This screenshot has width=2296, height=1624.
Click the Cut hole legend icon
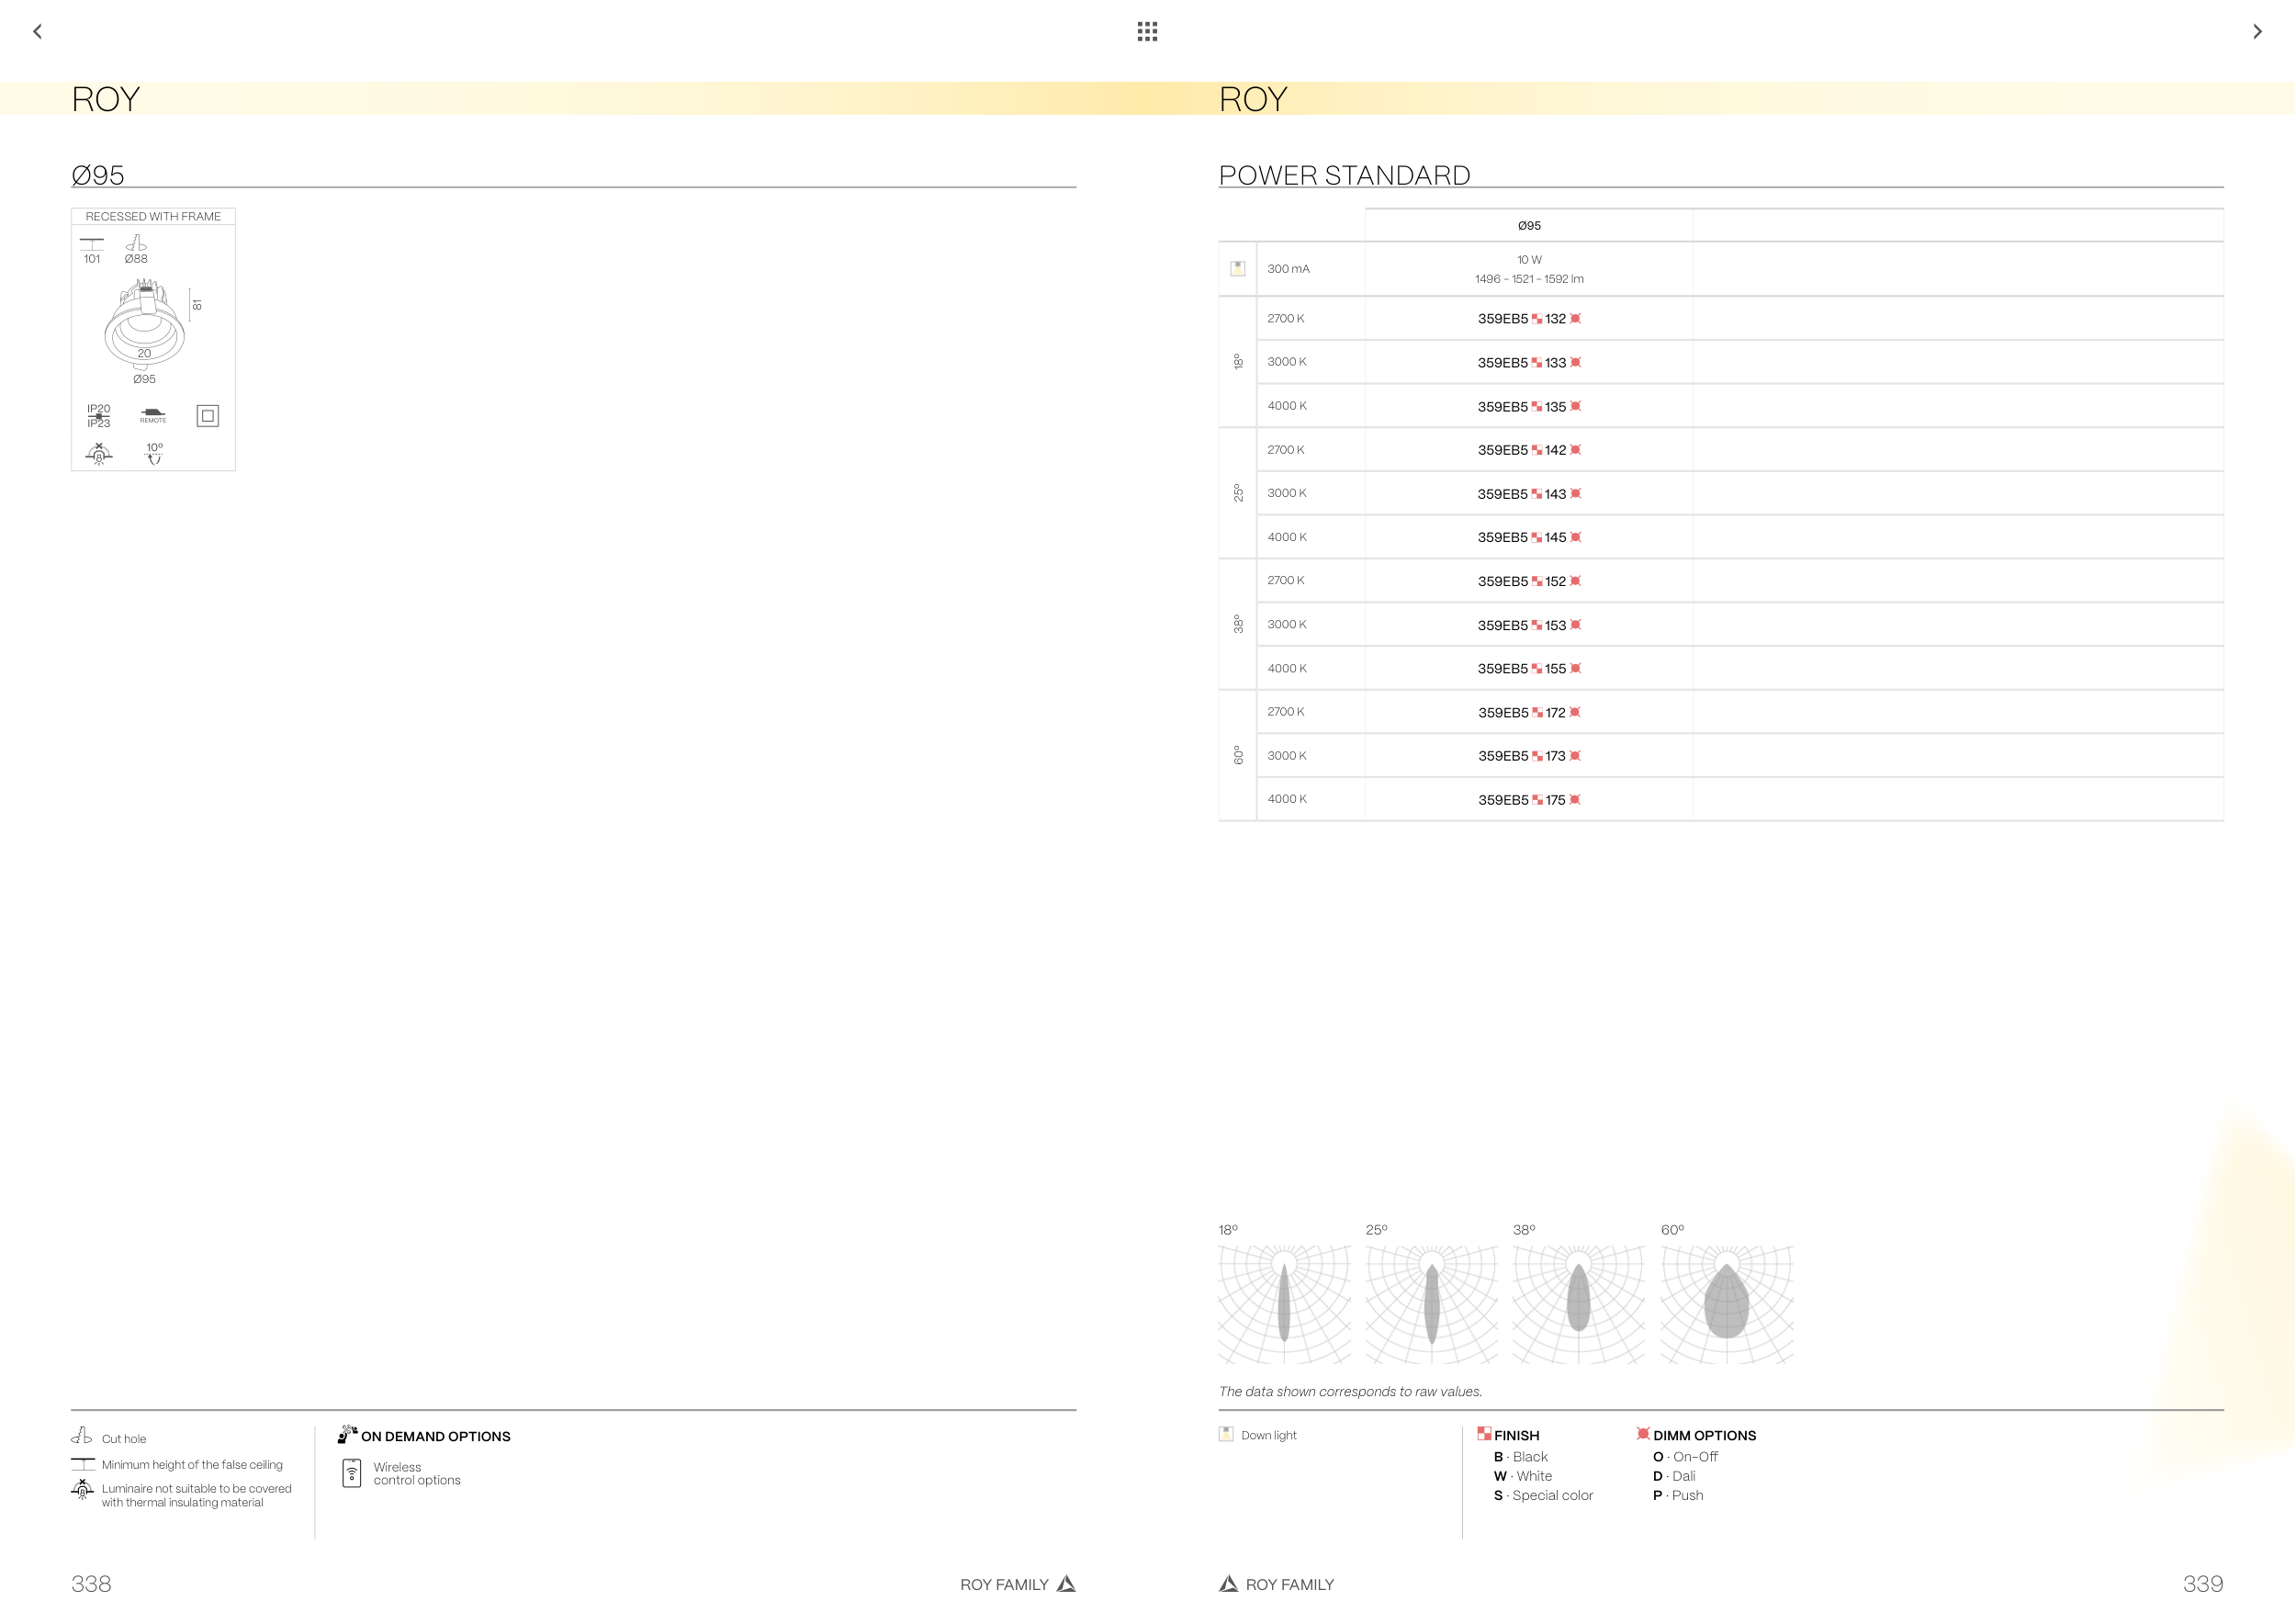(82, 1436)
